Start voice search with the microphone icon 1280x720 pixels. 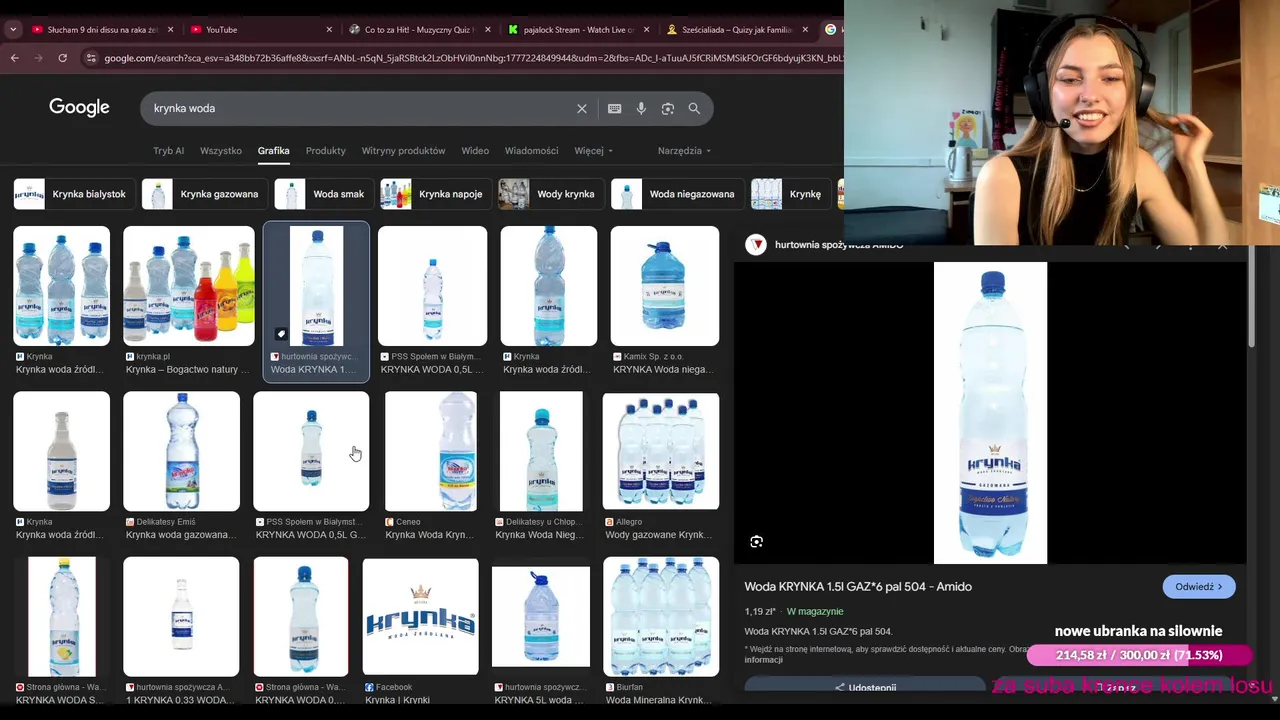coord(641,108)
